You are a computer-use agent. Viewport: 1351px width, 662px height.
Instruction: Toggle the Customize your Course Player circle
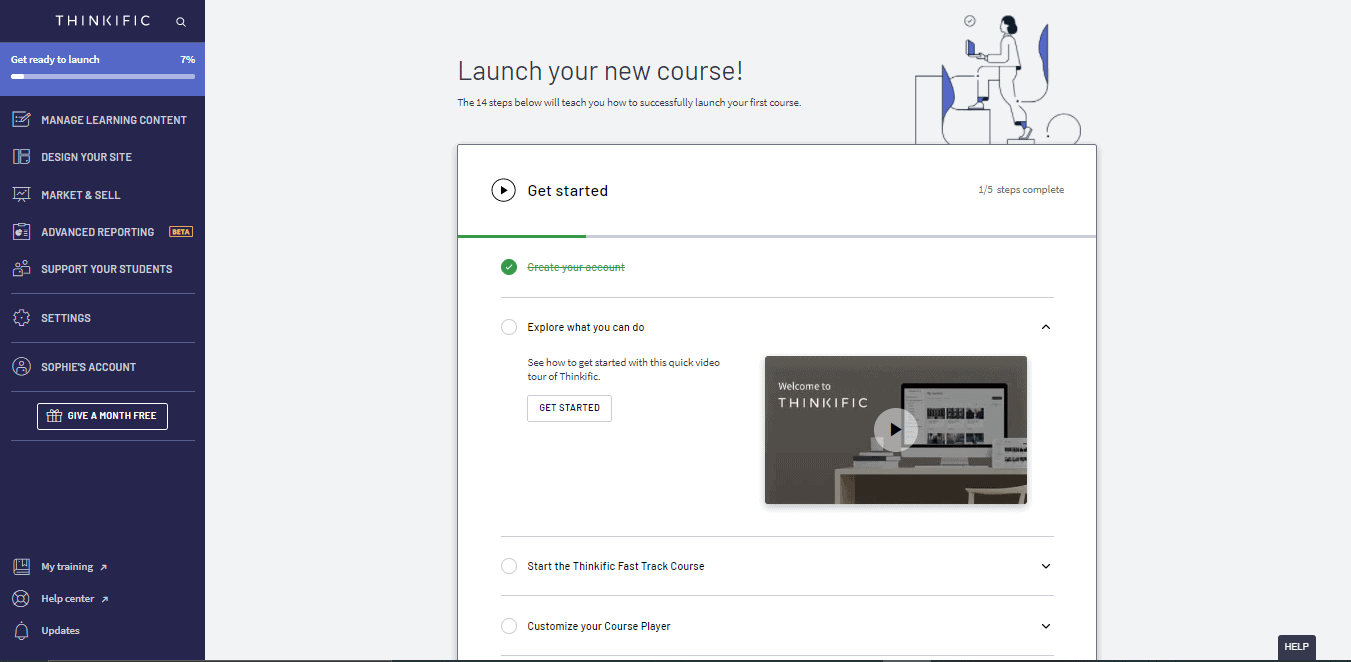coord(509,626)
